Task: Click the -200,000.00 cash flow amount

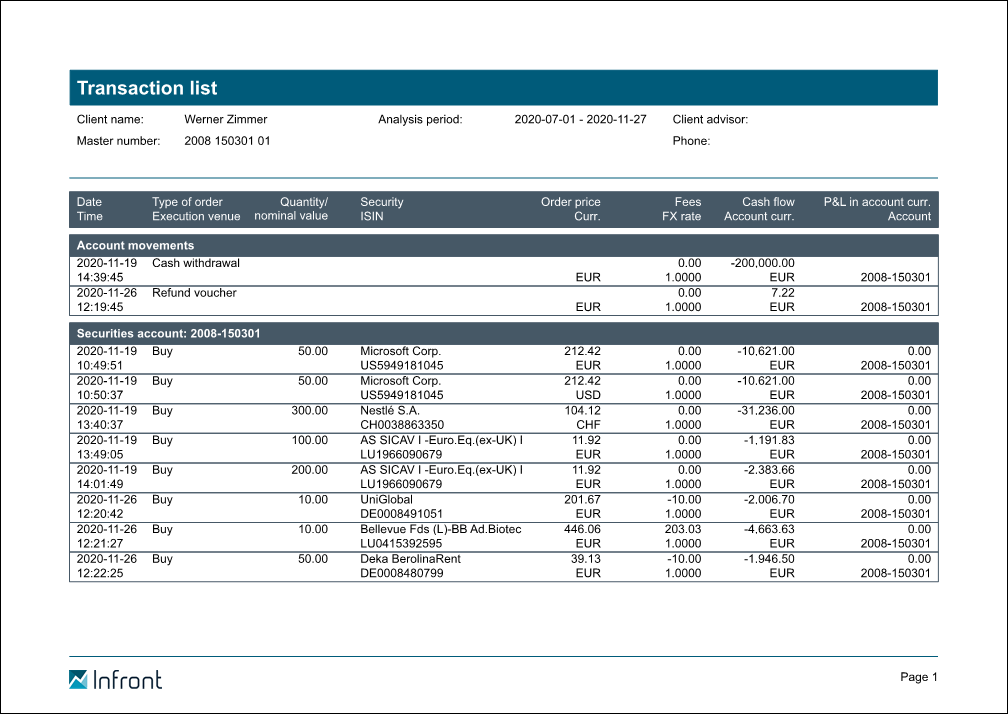Action: (x=762, y=263)
